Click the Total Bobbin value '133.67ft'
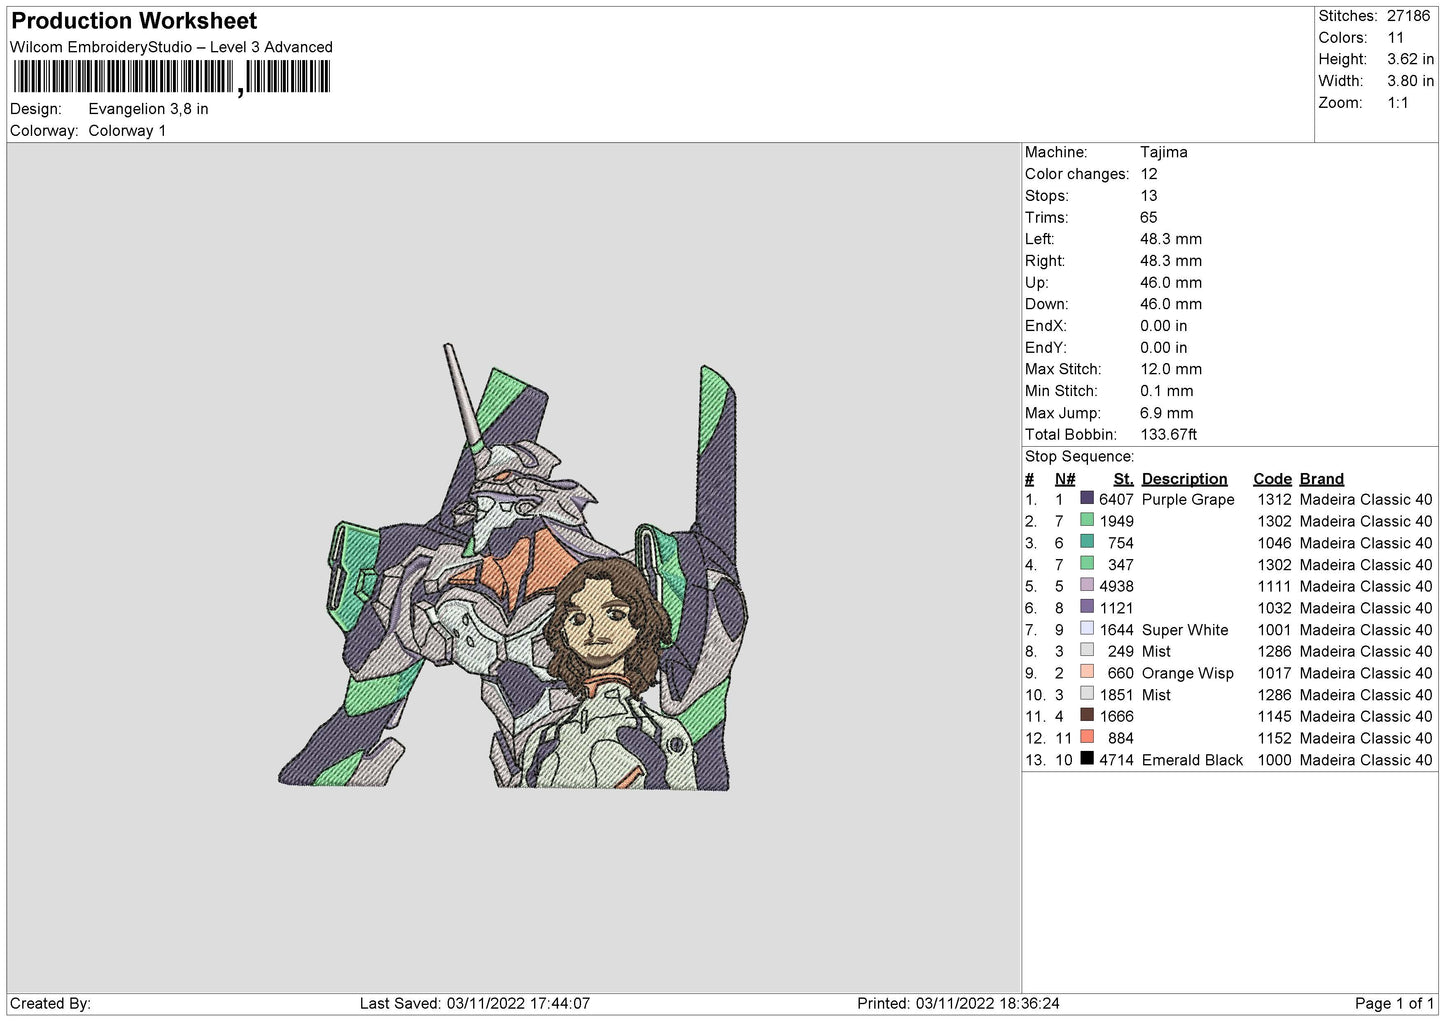The image size is (1445, 1021). pyautogui.click(x=1169, y=435)
